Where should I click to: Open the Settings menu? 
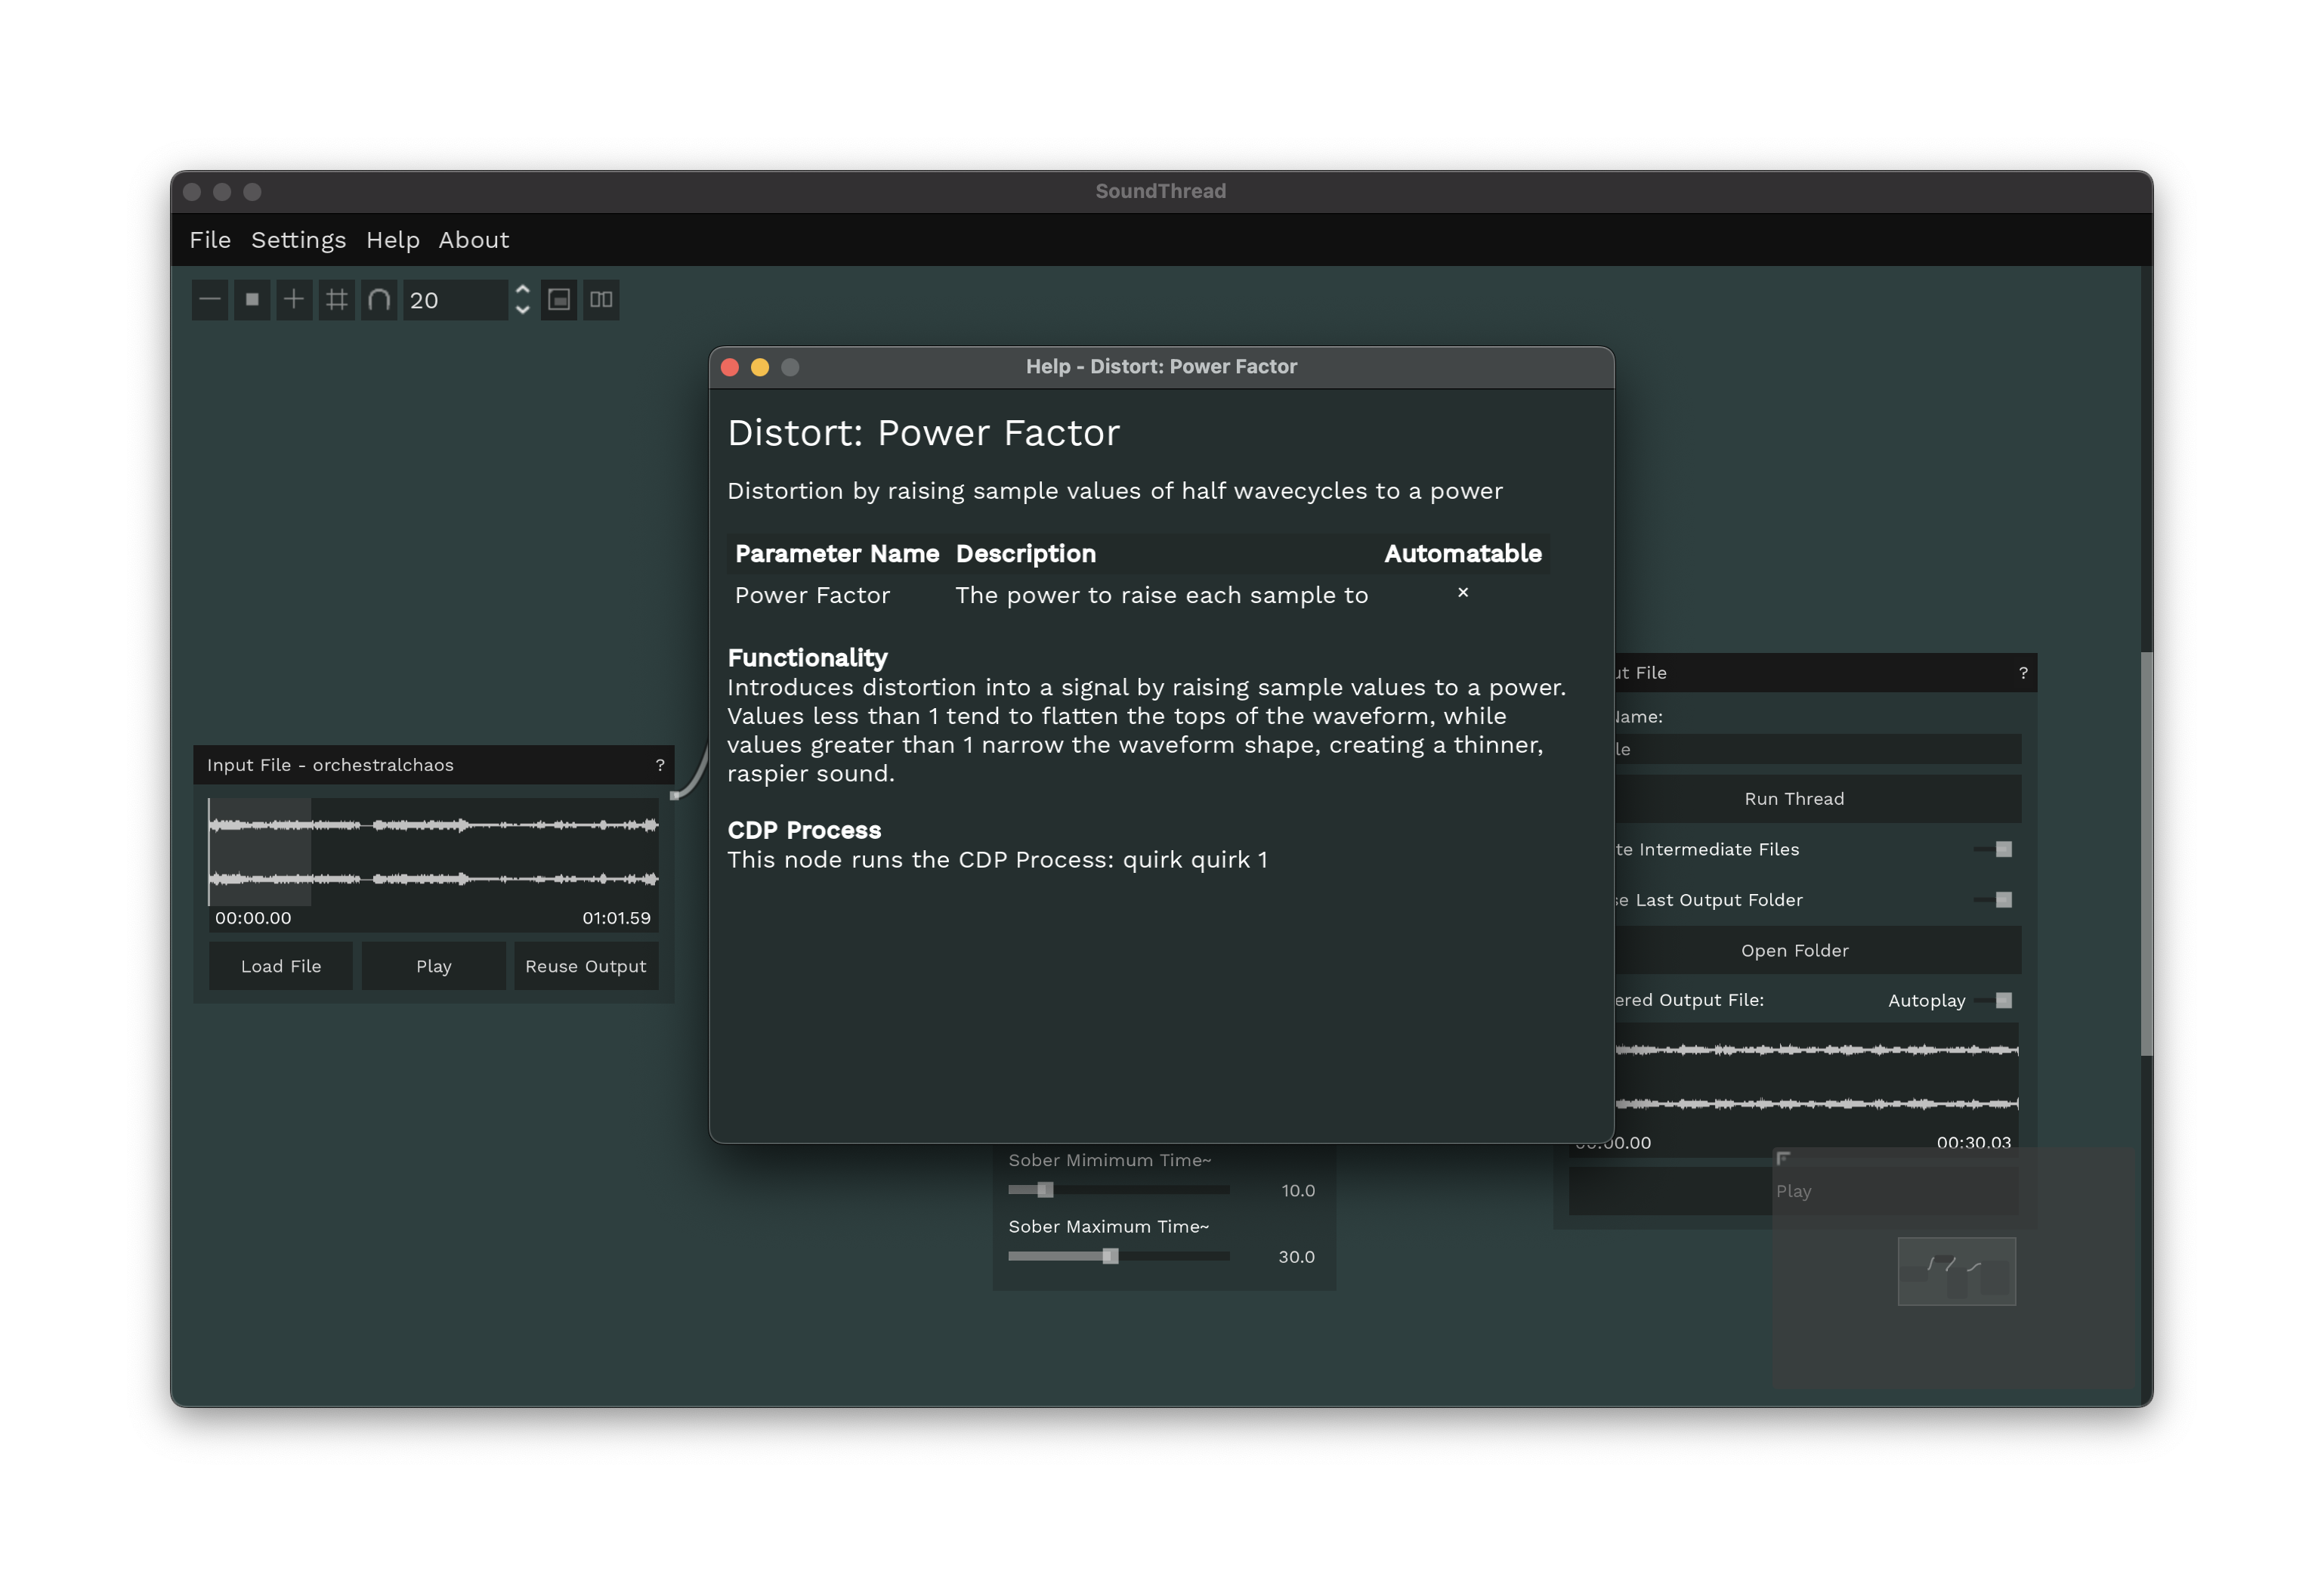coord(298,240)
